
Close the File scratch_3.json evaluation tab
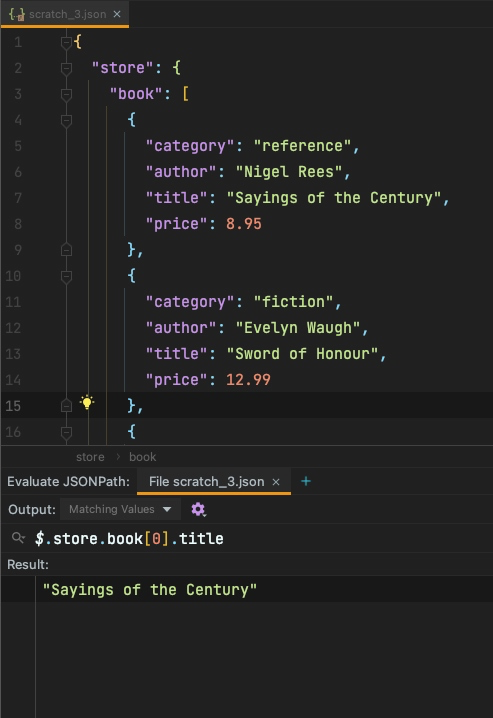pyautogui.click(x=276, y=482)
